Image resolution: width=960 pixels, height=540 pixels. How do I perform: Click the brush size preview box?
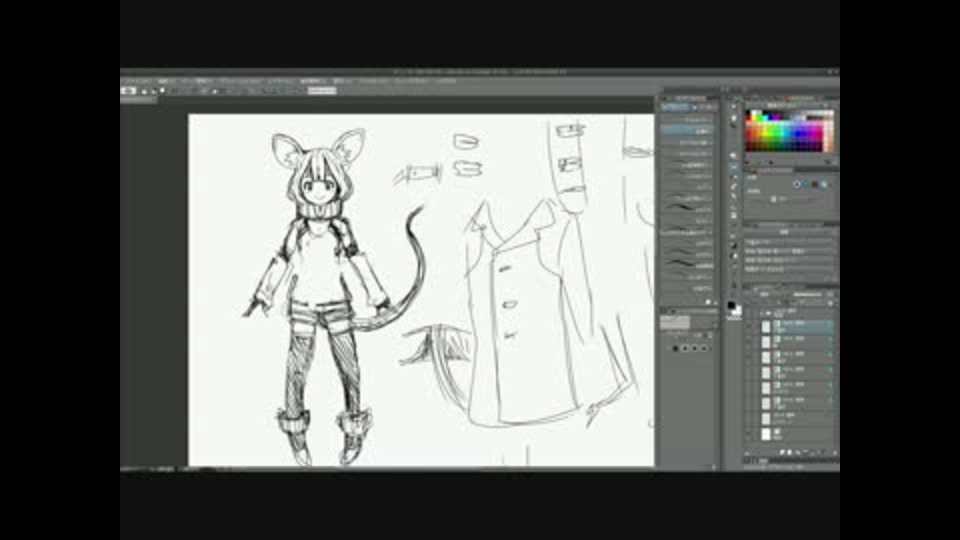(675, 322)
